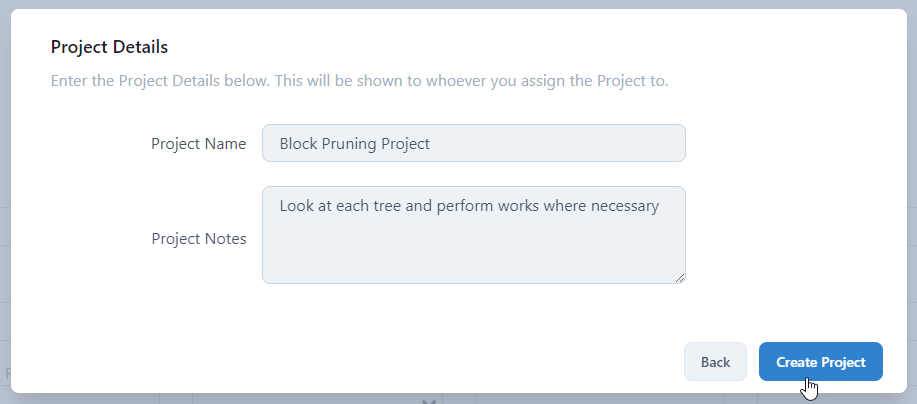Click the empty area in Project Notes box
The width and height of the screenshot is (917, 404).
(473, 255)
